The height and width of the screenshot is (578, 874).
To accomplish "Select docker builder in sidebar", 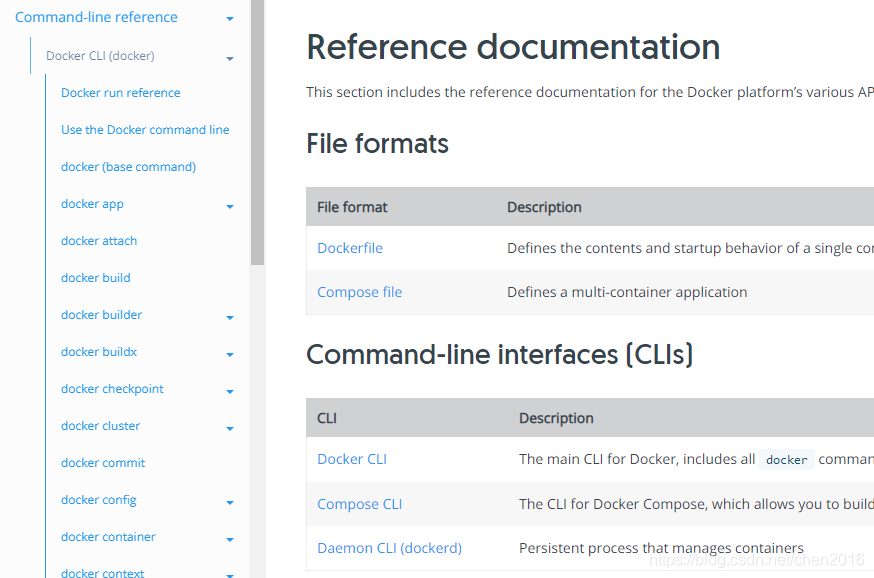I will point(101,315).
